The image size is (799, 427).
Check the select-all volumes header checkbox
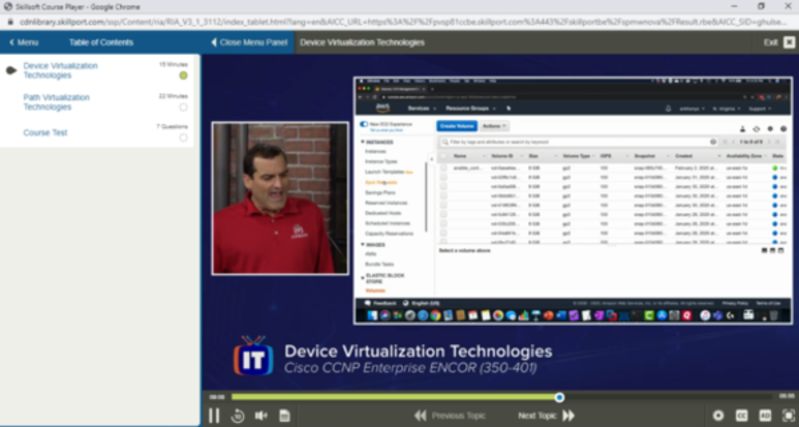(443, 156)
